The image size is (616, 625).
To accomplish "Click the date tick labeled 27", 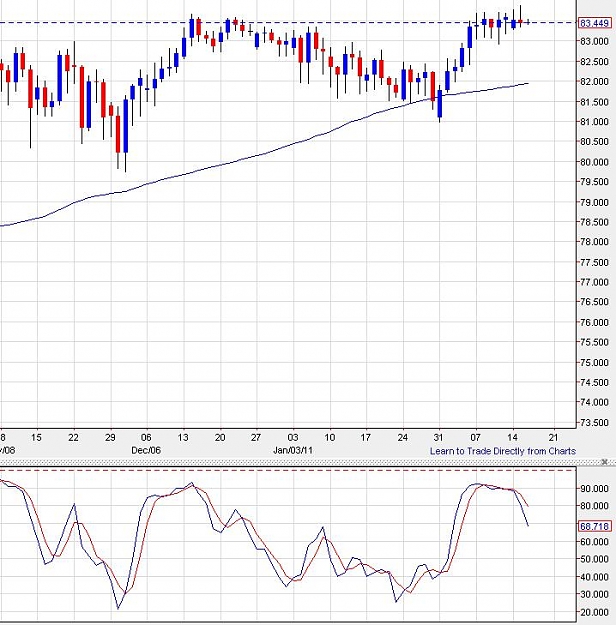I will pos(256,438).
